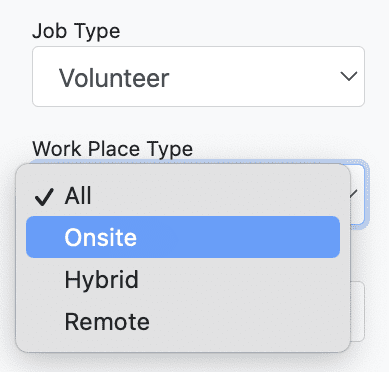Click the Job Type label
The width and height of the screenshot is (390, 372).
coord(76,31)
